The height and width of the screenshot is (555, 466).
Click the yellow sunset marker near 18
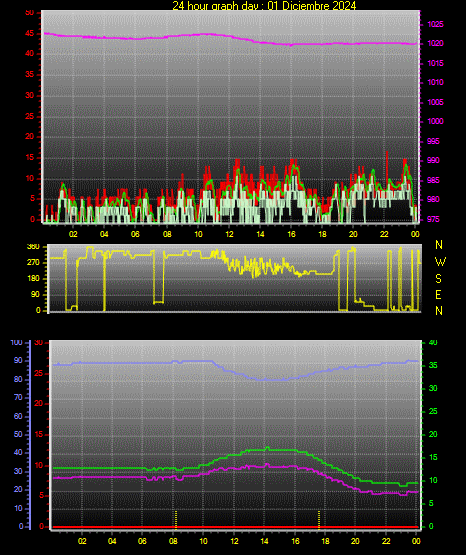pos(319,519)
